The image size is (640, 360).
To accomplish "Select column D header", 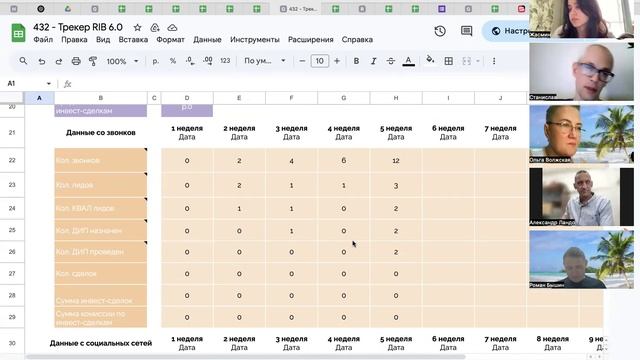I will click(x=187, y=98).
